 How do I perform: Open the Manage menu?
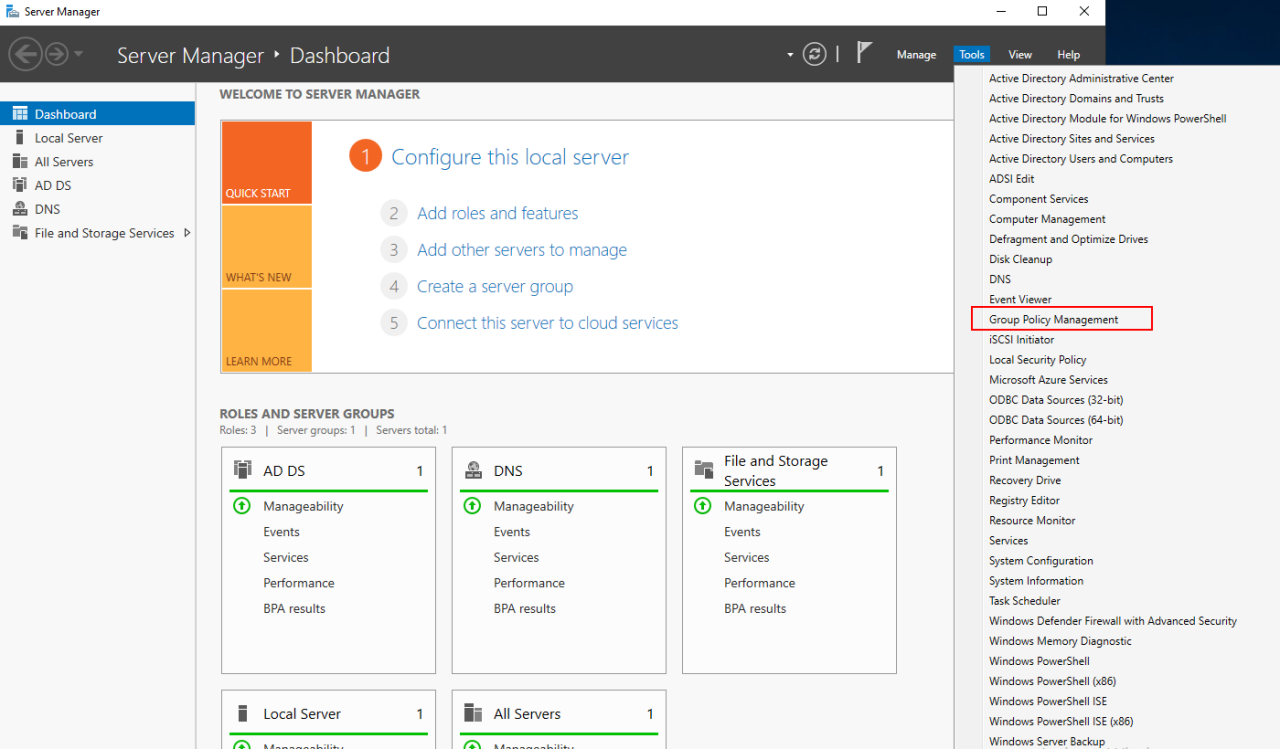916,54
